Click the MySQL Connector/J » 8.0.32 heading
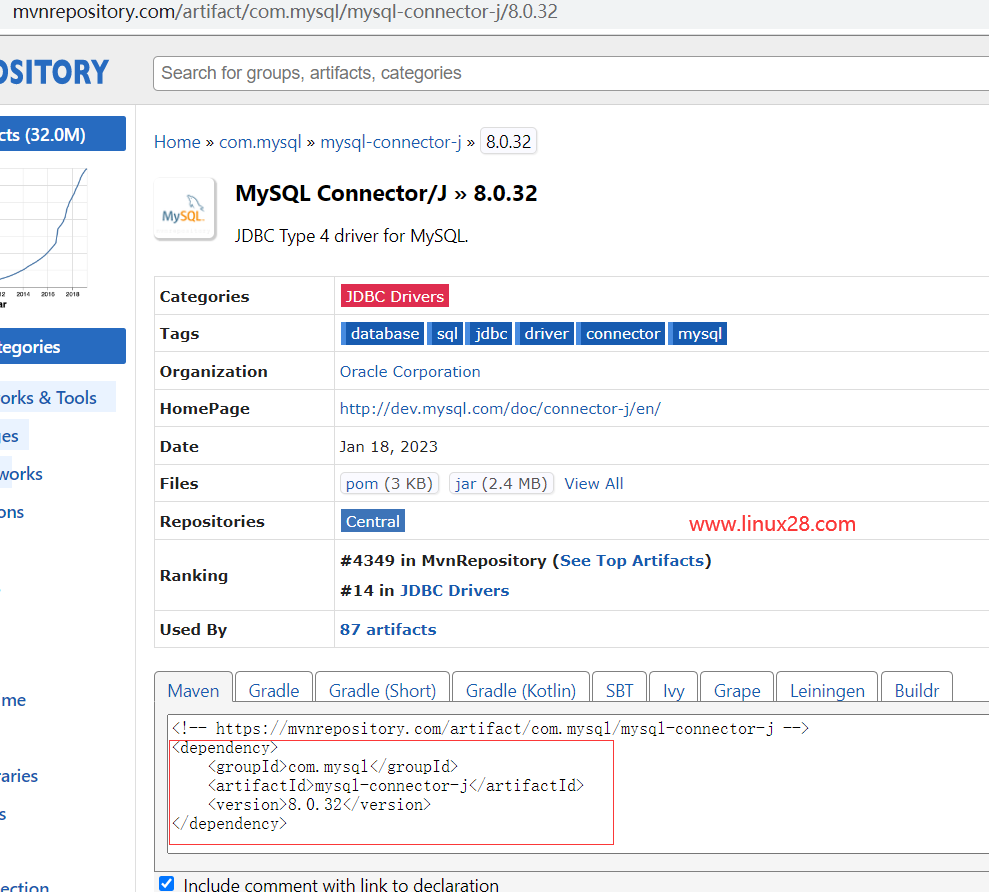The image size is (989, 892). tap(386, 193)
